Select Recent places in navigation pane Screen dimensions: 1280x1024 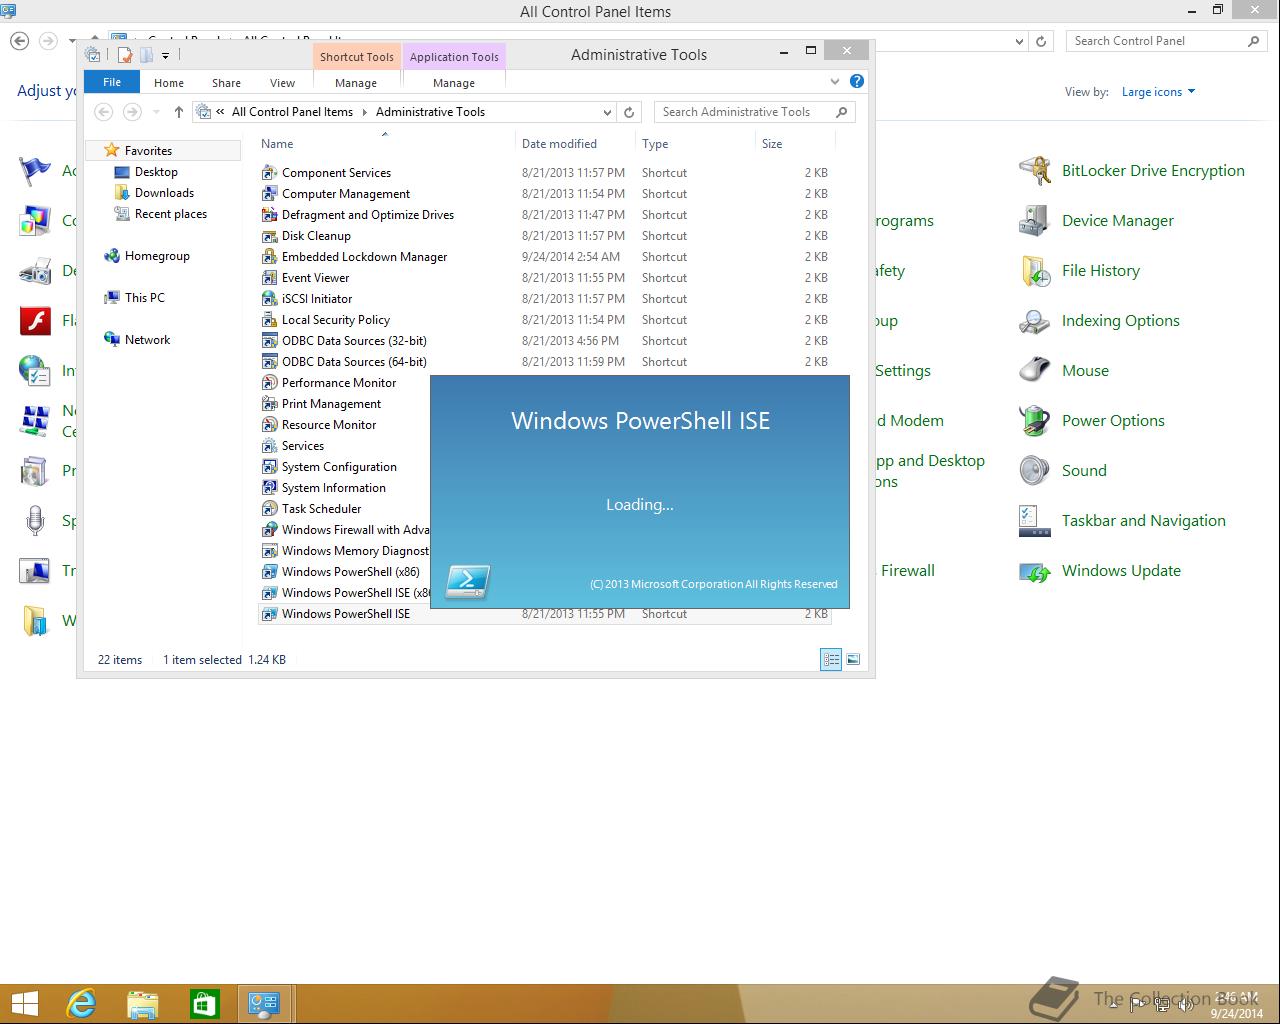pyautogui.click(x=170, y=214)
